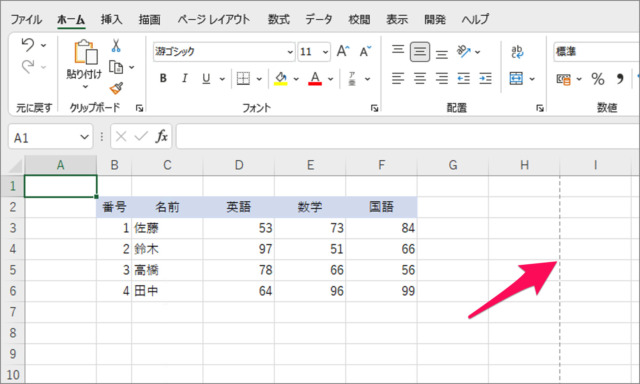Select cell with value 99
Screen dimensions: 640x384
[x=381, y=291]
